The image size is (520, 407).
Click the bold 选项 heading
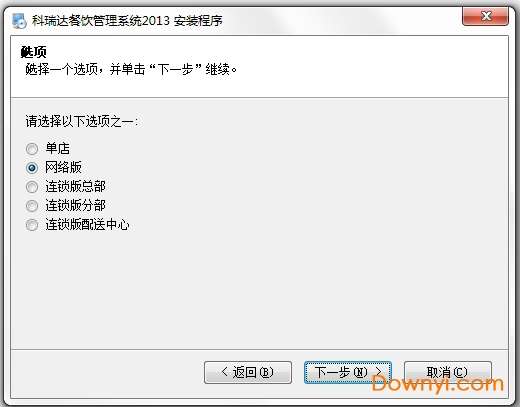[x=33, y=52]
